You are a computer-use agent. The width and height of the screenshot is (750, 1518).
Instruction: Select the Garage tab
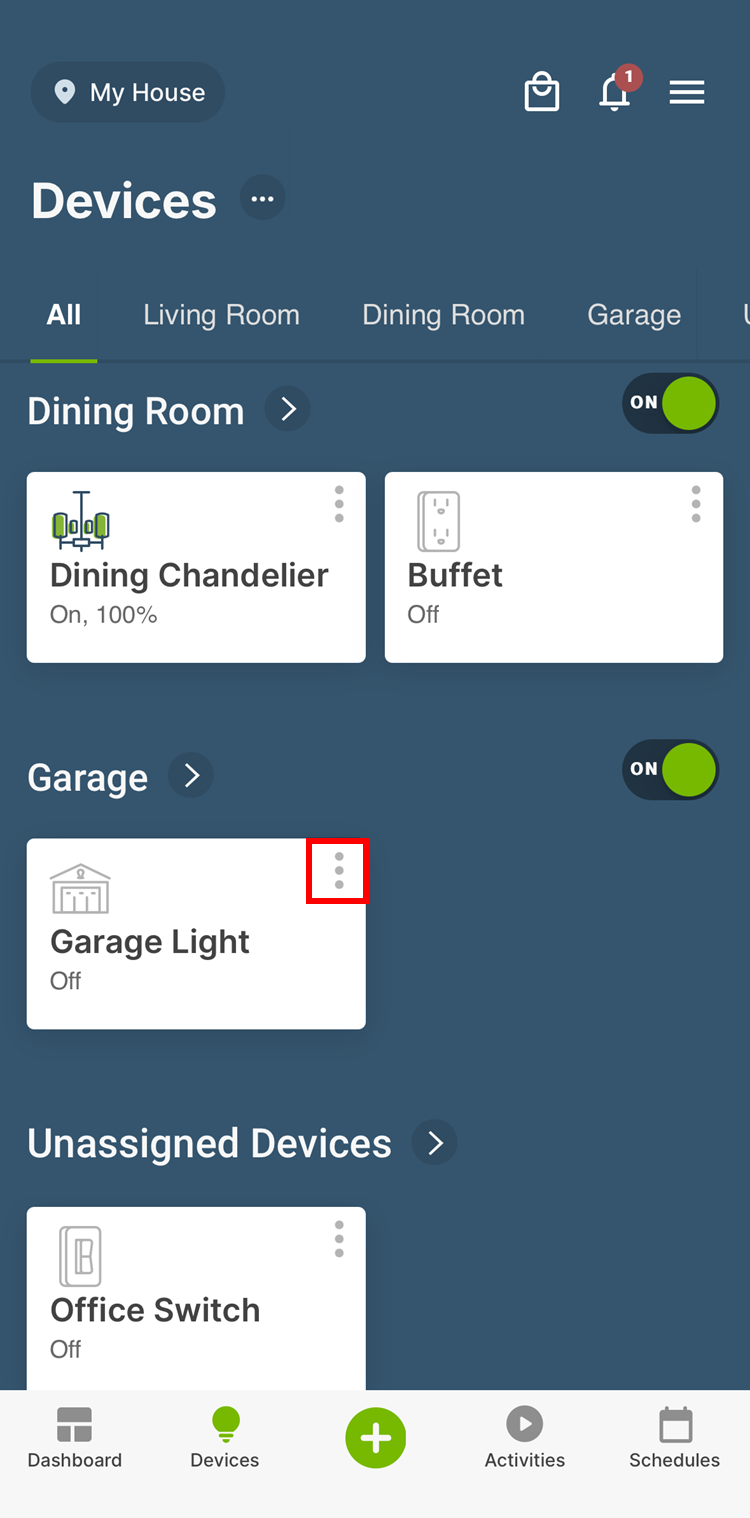click(x=634, y=315)
